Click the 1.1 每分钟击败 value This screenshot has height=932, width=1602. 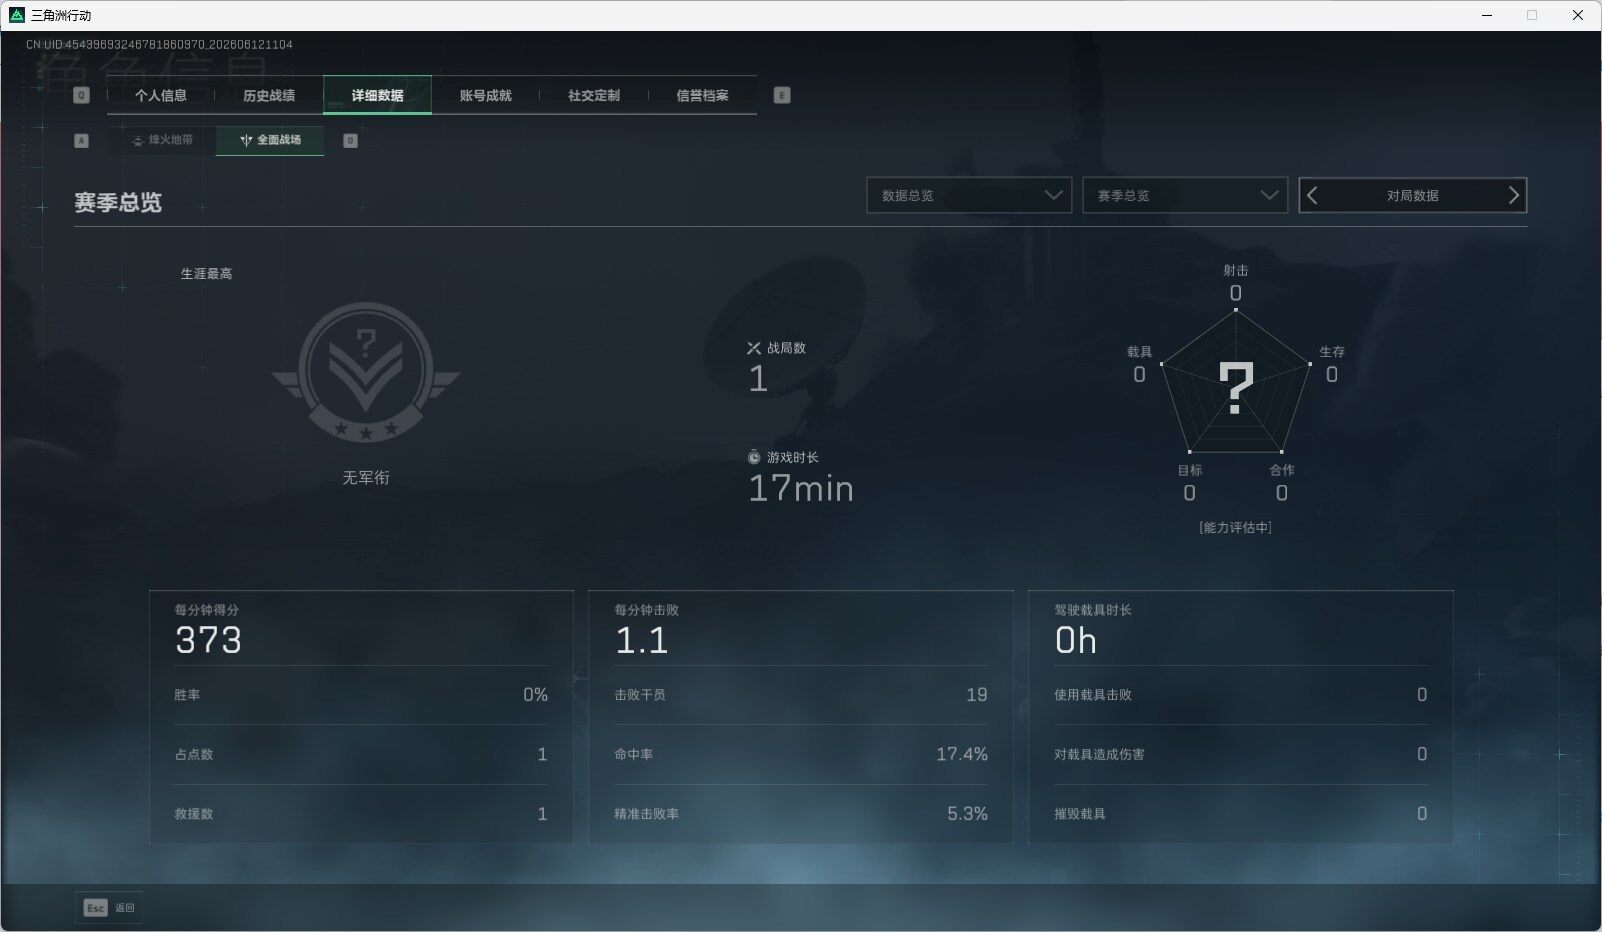641,640
